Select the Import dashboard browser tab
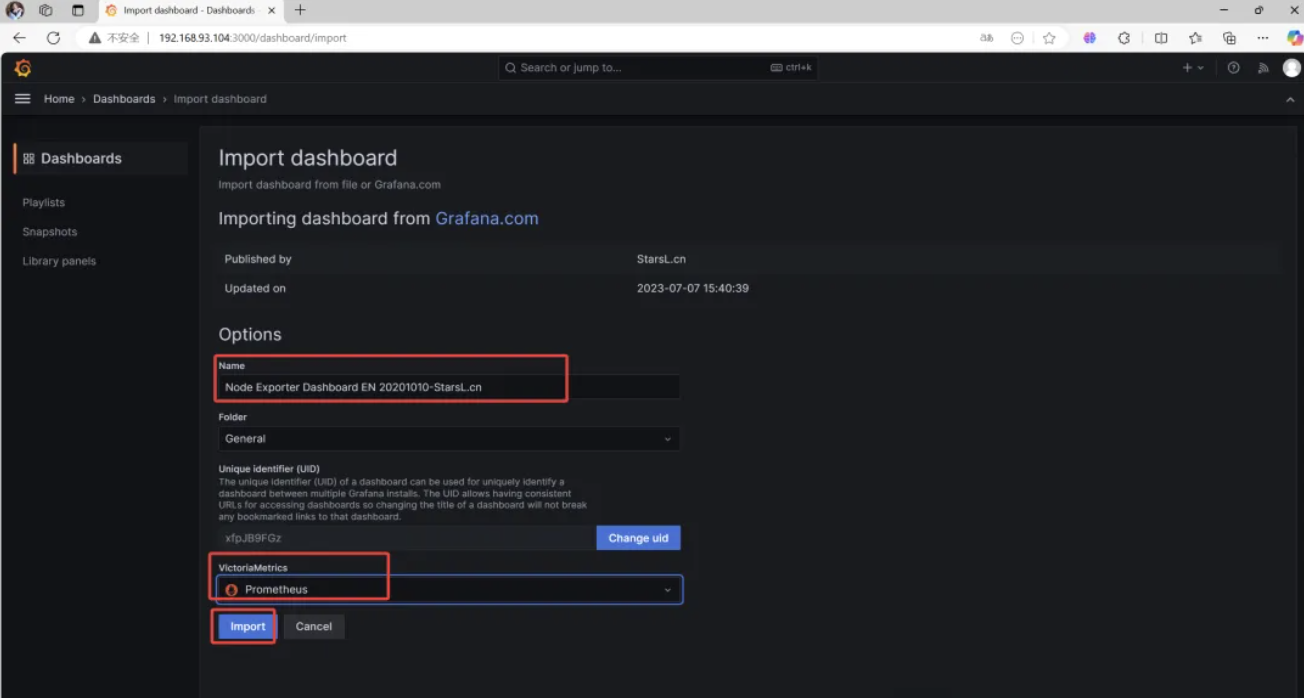1304x698 pixels. 189,10
